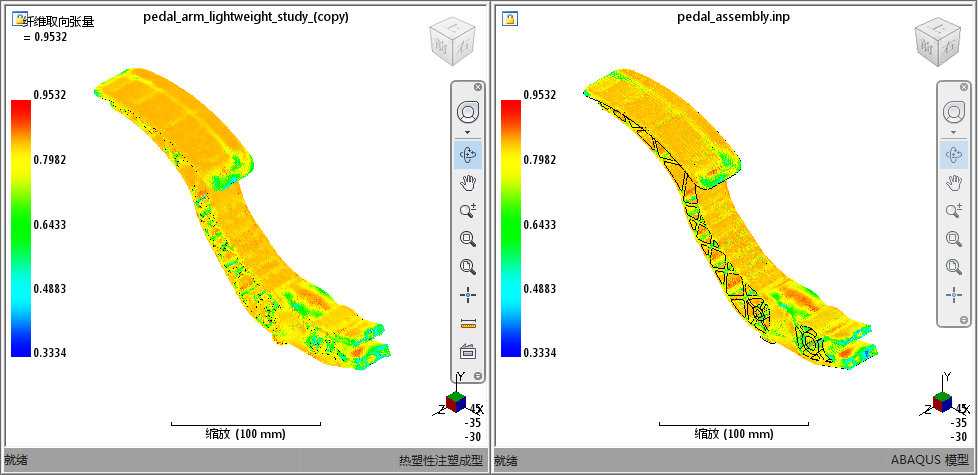
Task: Select the Orbit tool in left viewport
Action: [x=468, y=155]
